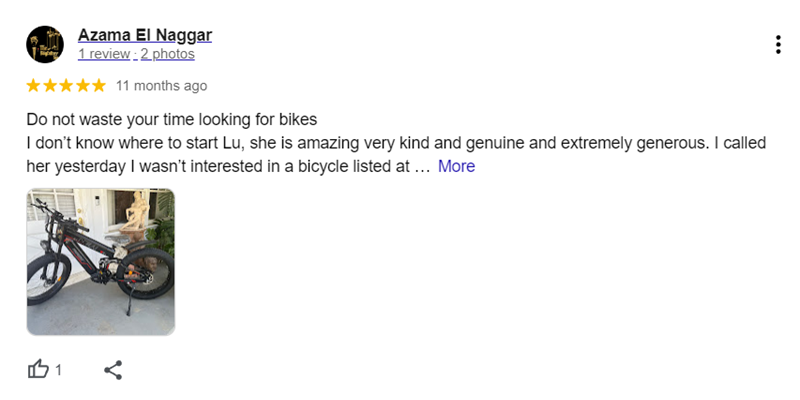Screen dimensions: 800x400
Task: Click the like count number 1
Action: point(59,371)
